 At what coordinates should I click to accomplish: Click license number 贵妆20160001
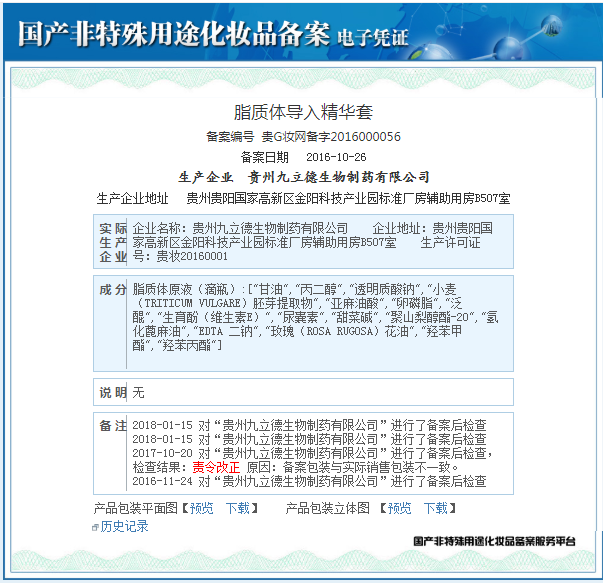point(192,257)
